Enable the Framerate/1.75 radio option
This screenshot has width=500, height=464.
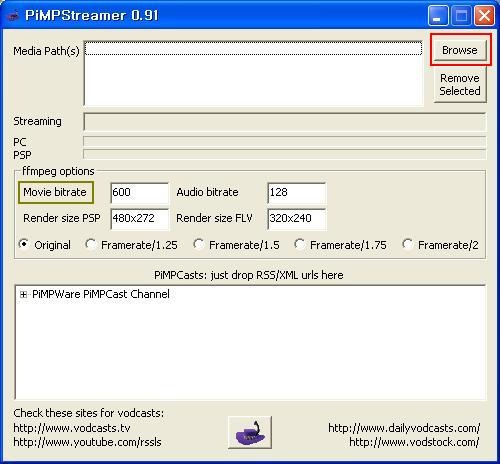tap(299, 244)
